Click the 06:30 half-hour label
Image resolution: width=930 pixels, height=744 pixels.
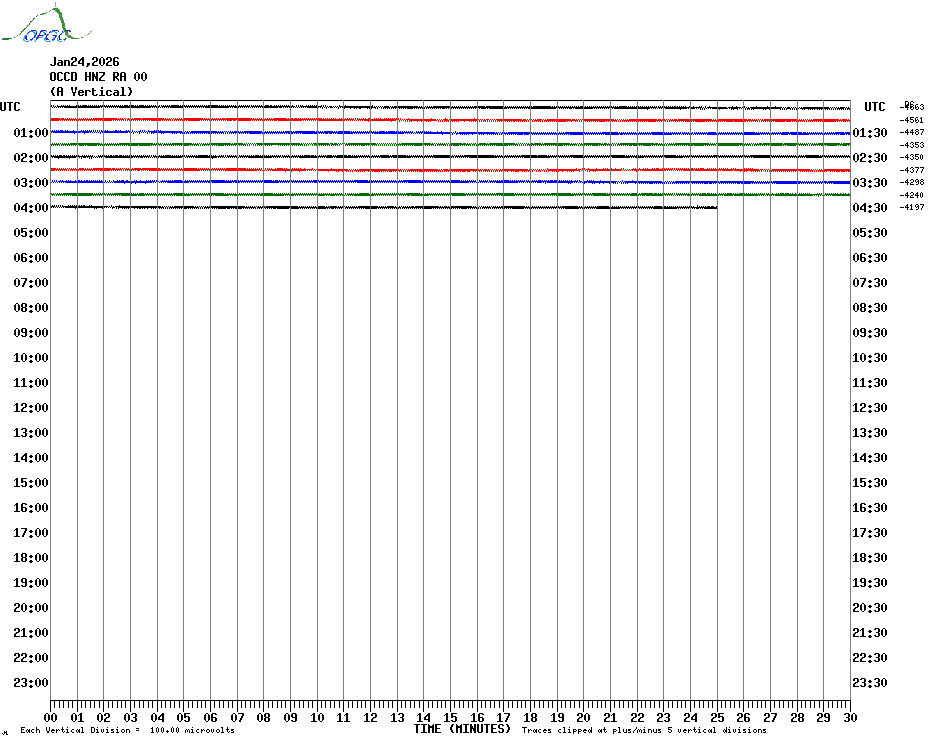click(870, 257)
